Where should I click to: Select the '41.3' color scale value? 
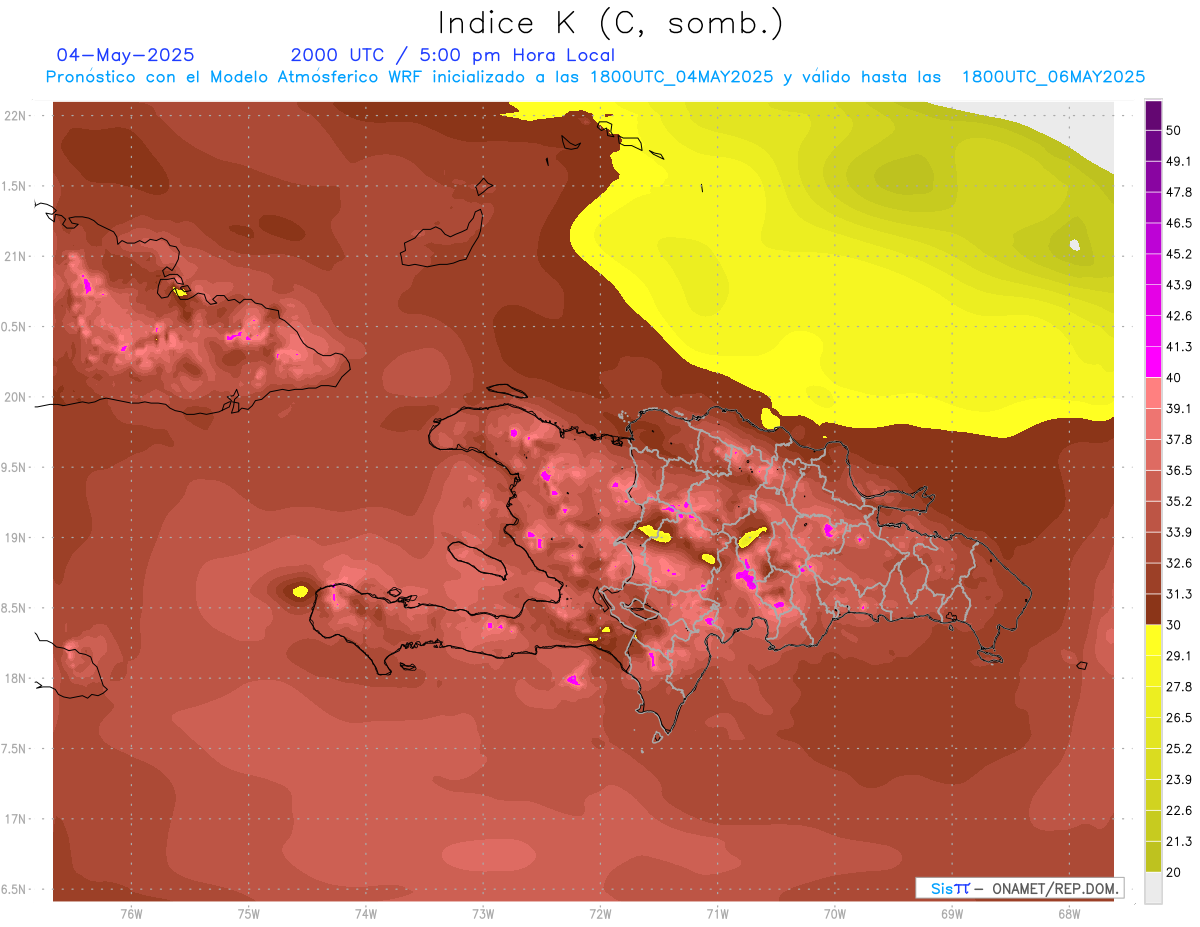click(x=1180, y=347)
